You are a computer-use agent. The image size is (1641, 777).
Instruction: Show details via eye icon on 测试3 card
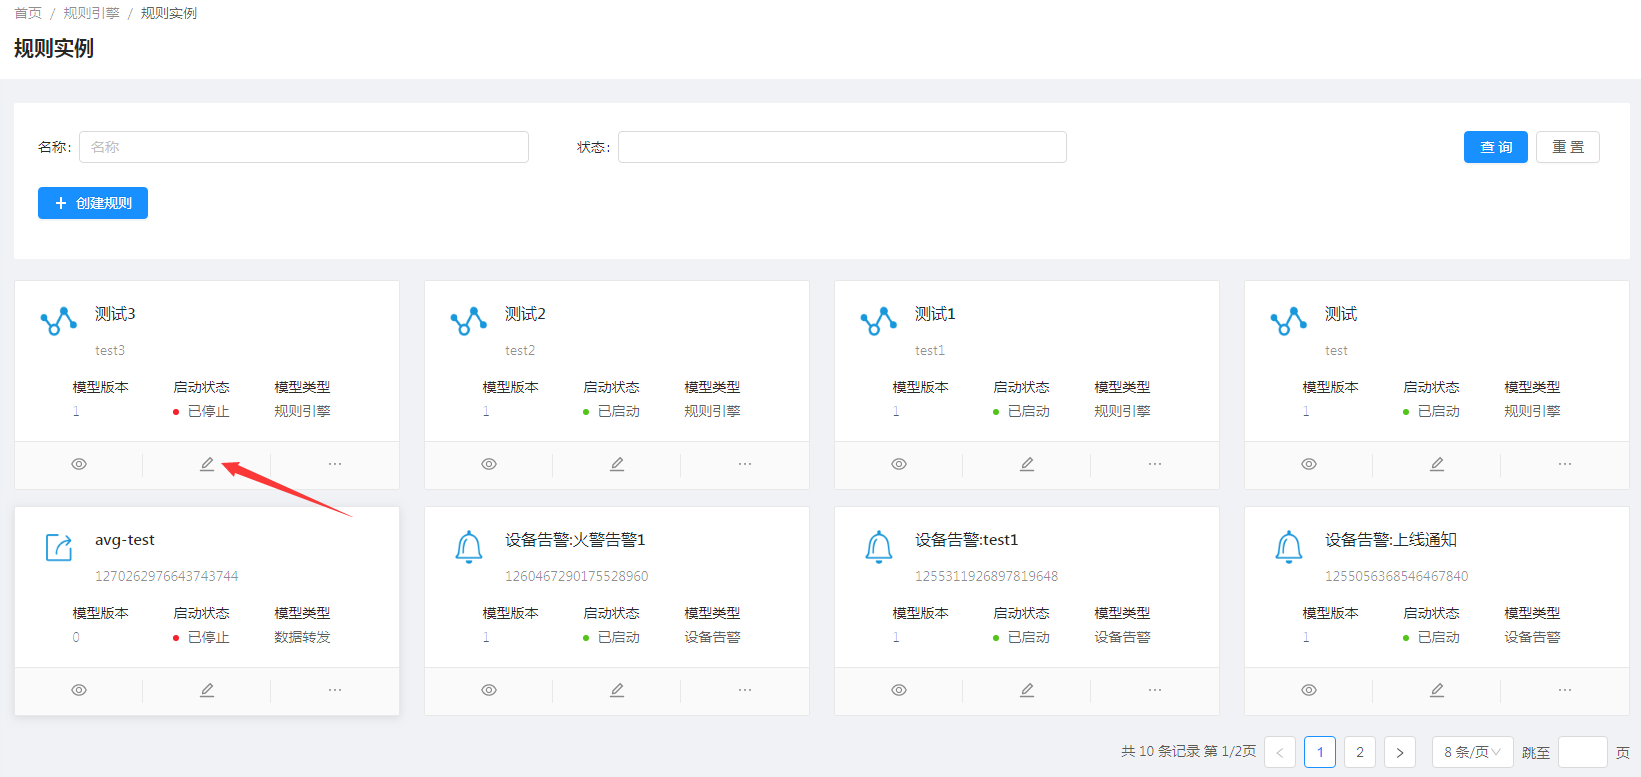point(79,464)
